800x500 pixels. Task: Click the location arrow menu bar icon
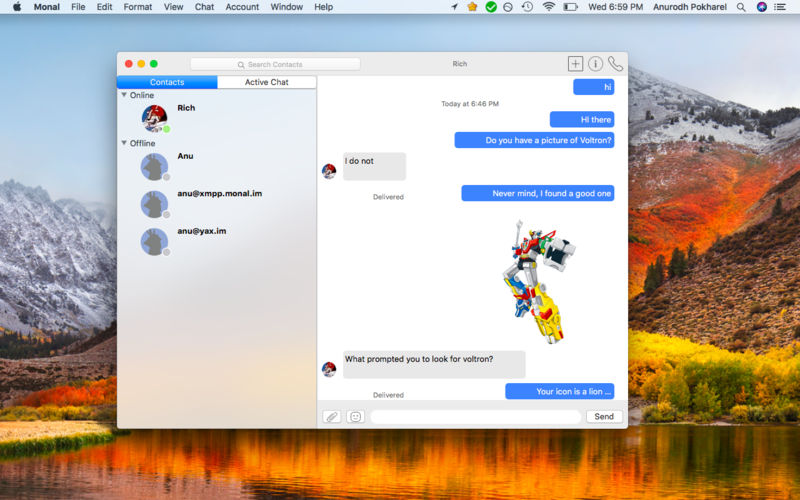click(454, 7)
